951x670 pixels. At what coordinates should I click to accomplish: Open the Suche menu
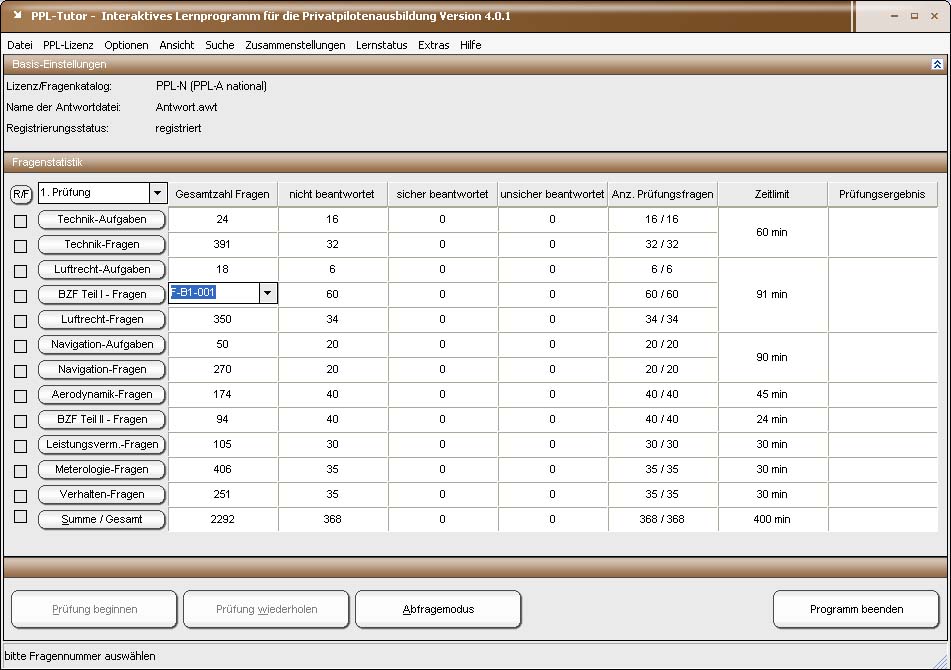click(220, 45)
